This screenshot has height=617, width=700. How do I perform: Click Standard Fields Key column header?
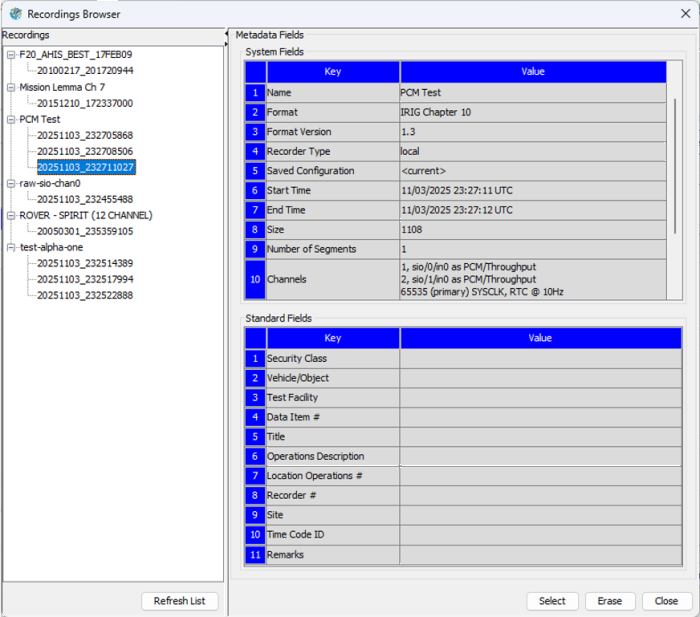click(x=333, y=338)
